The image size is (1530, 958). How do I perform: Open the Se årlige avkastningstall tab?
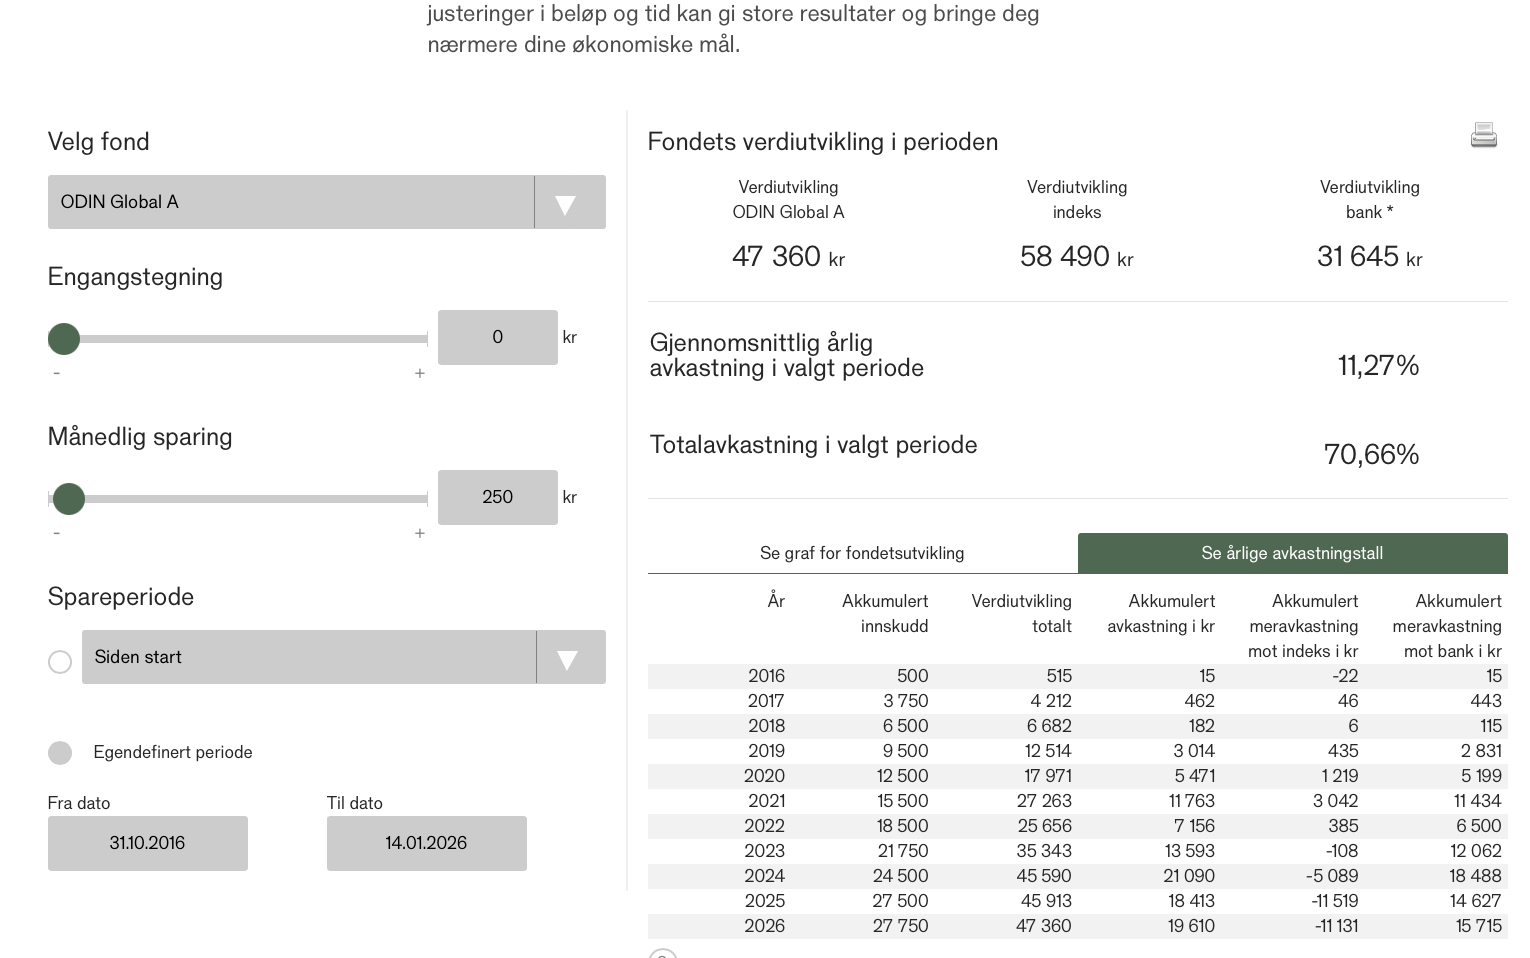tap(1292, 553)
